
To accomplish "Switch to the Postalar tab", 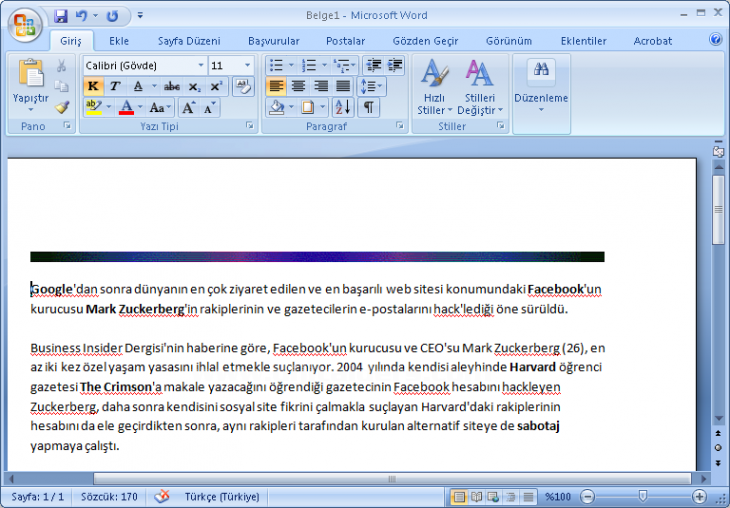I will (x=345, y=41).
